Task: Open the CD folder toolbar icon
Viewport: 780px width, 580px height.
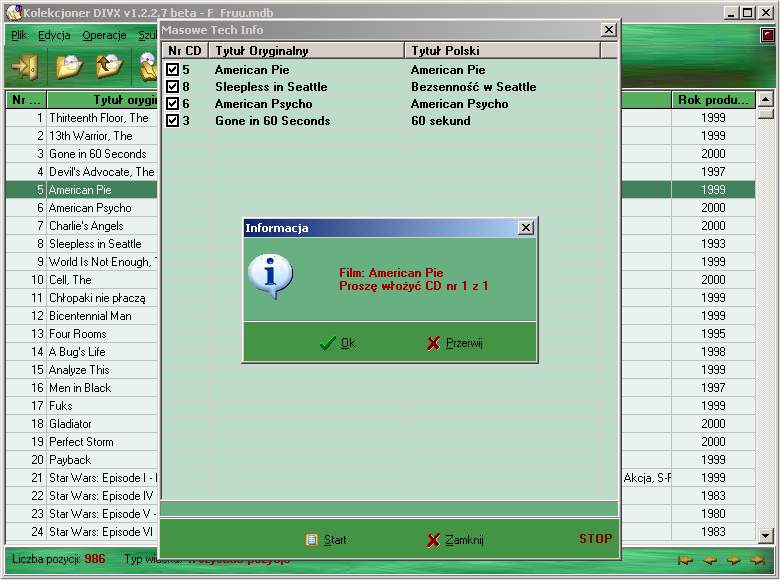Action: (68, 66)
